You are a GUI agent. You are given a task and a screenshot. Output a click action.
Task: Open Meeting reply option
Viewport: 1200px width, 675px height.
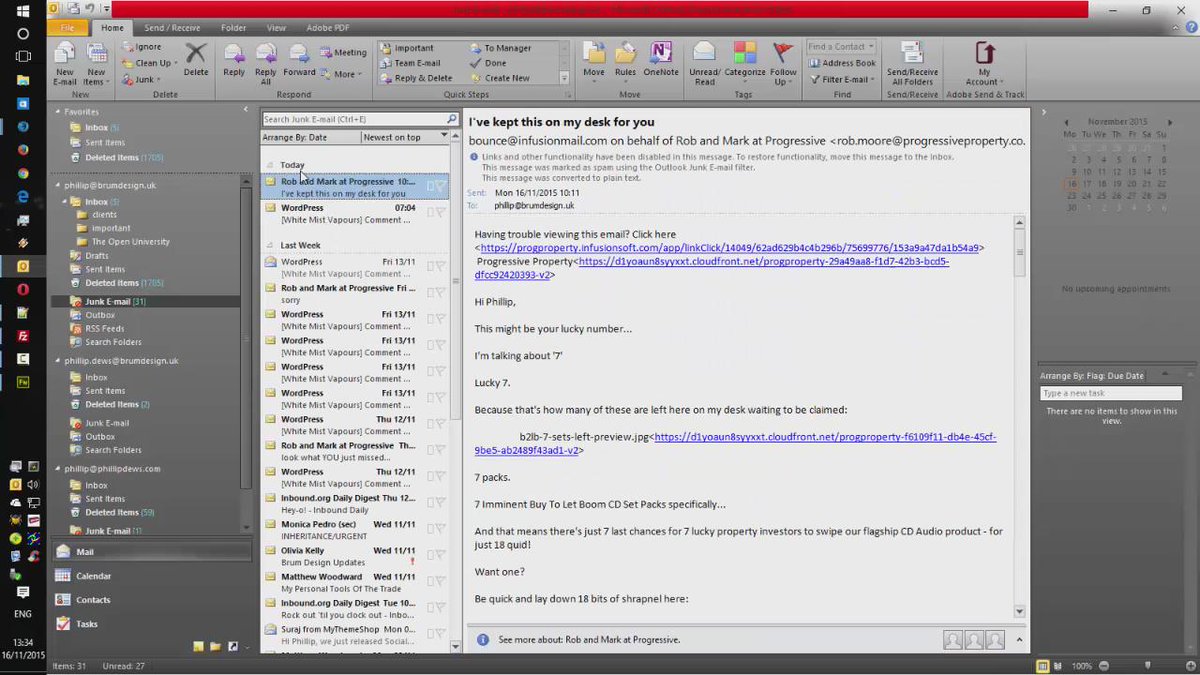[343, 52]
